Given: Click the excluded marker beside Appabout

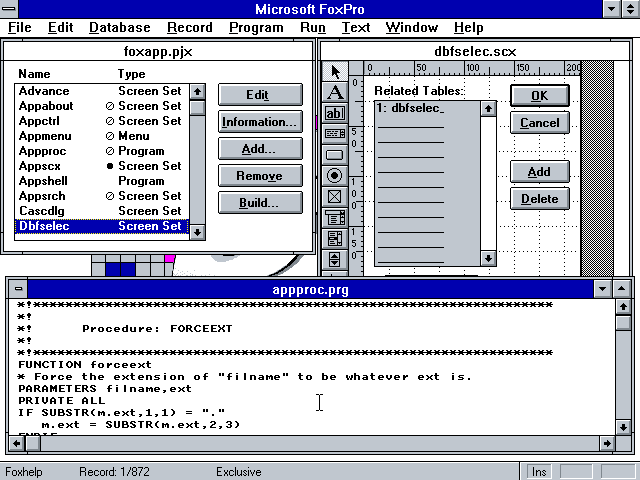Looking at the screenshot, I should click(109, 106).
